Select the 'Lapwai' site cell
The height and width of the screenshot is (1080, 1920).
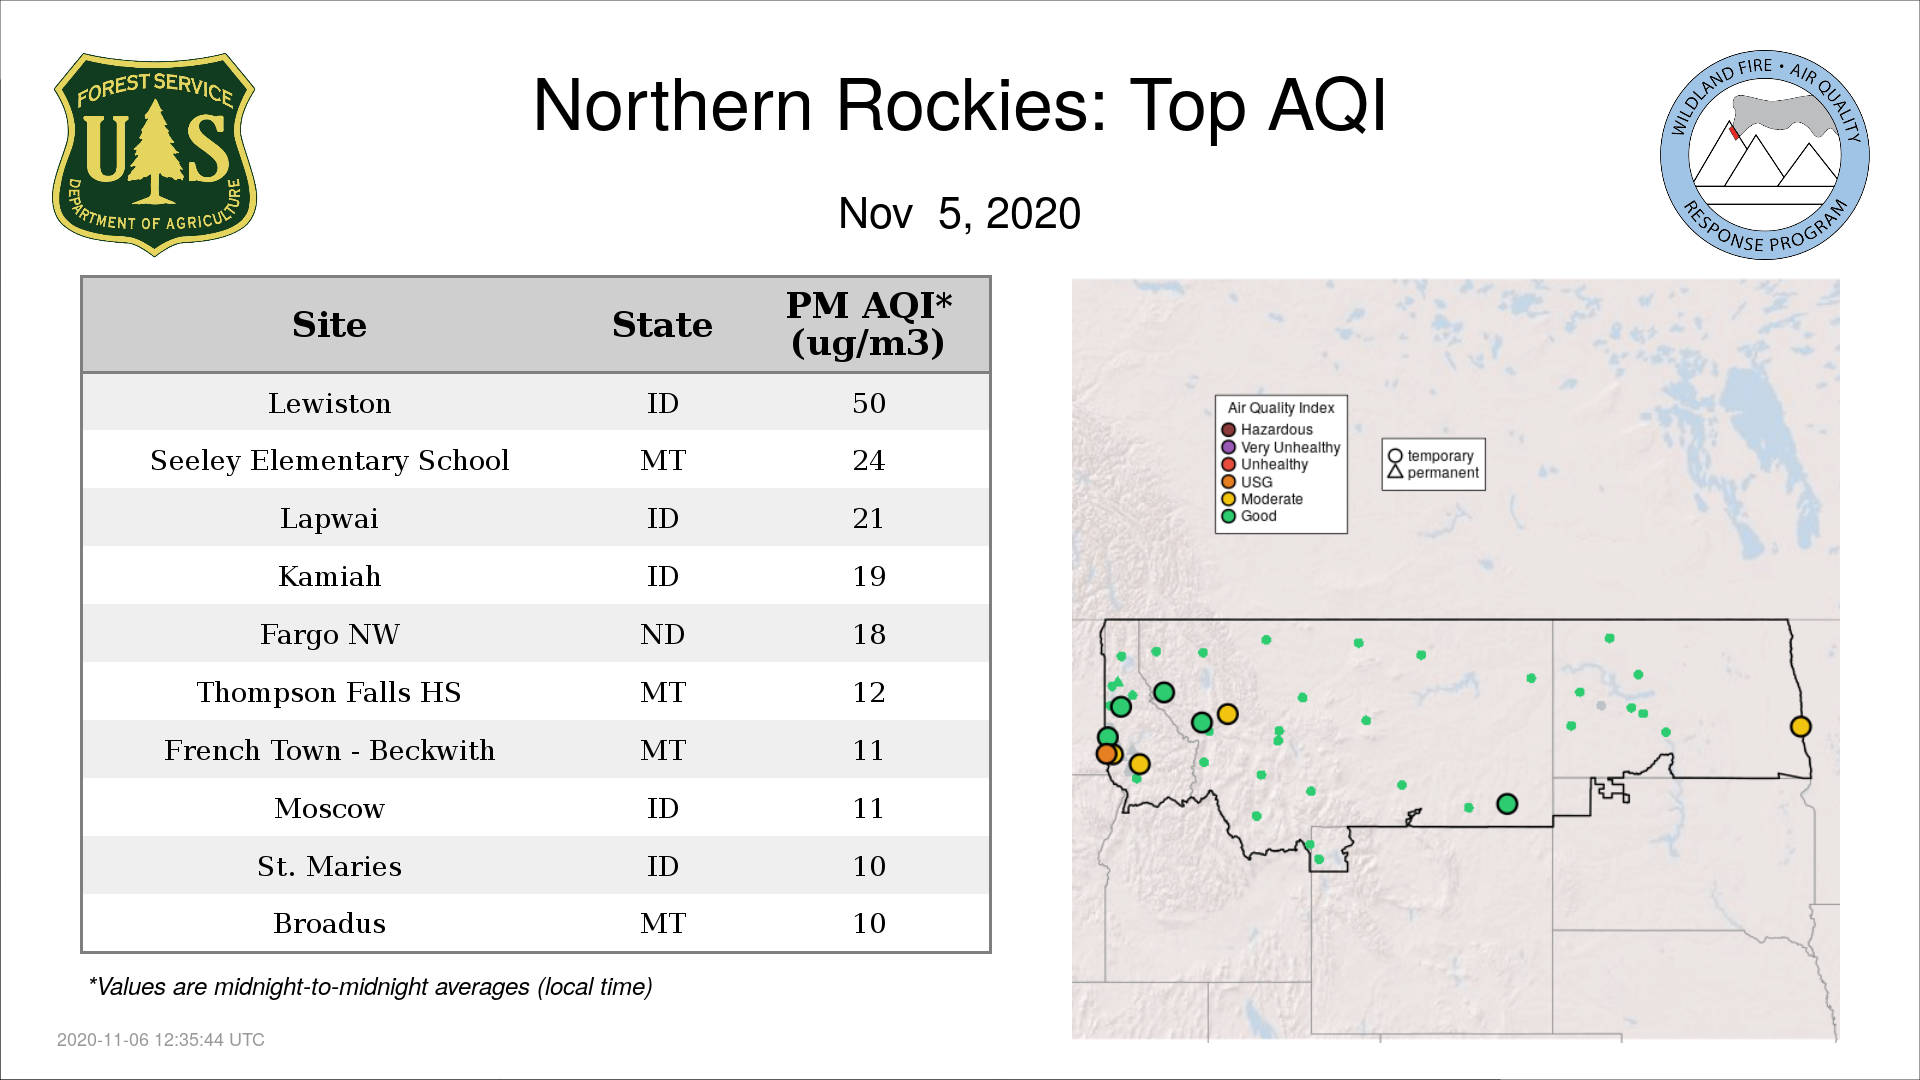pos(329,519)
